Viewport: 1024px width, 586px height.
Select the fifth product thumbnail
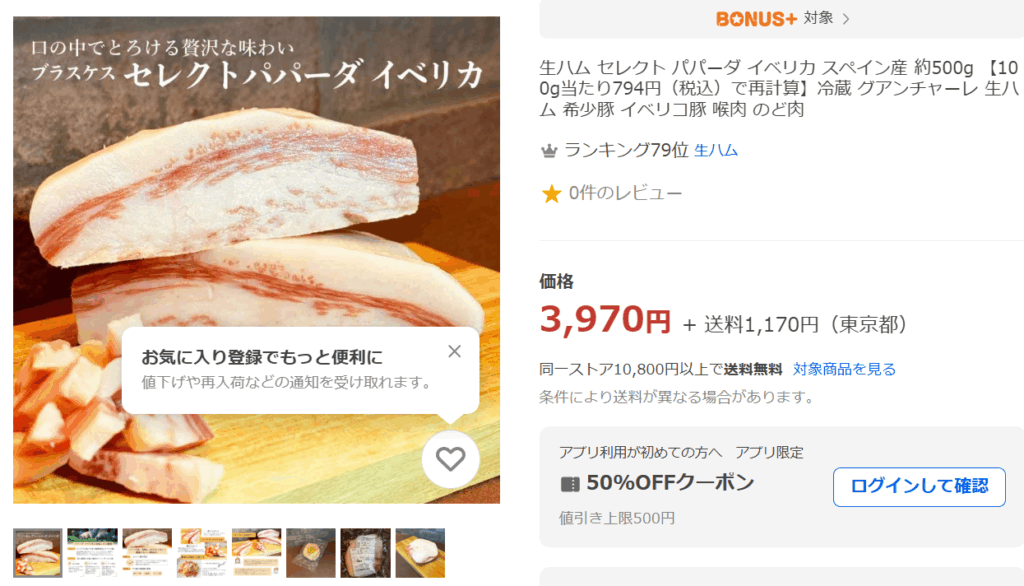(256, 553)
